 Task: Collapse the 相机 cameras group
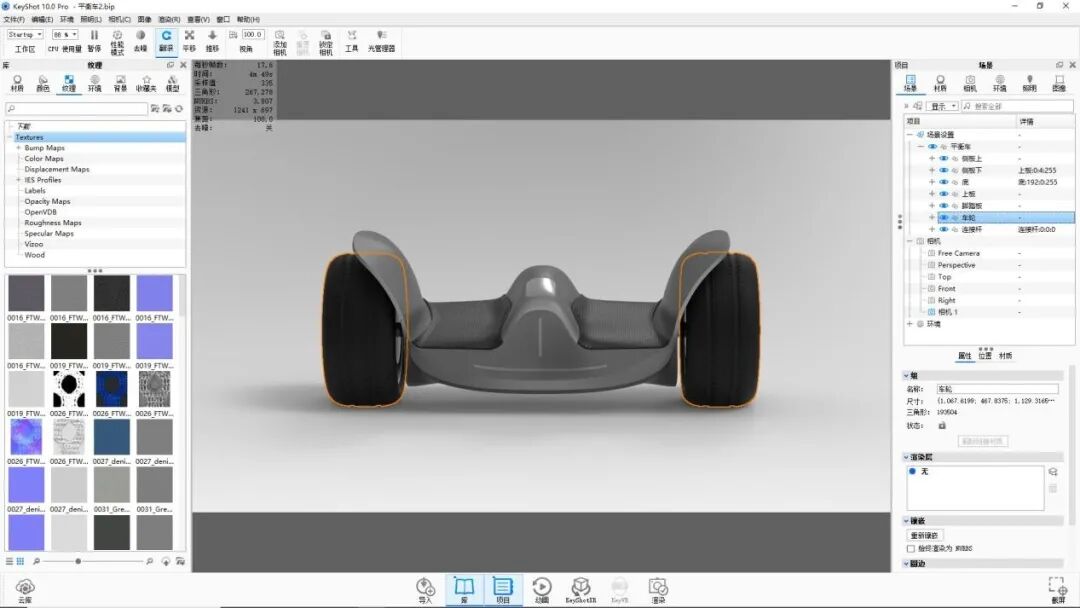click(x=909, y=241)
